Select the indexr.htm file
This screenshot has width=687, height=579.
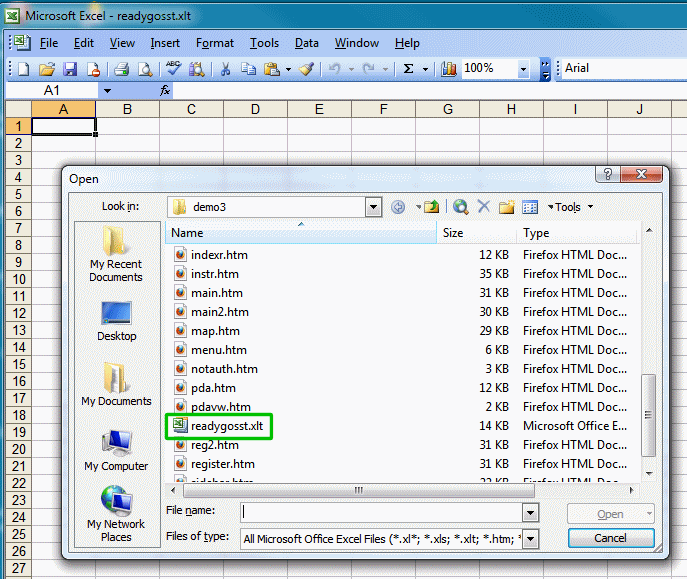tap(211, 255)
